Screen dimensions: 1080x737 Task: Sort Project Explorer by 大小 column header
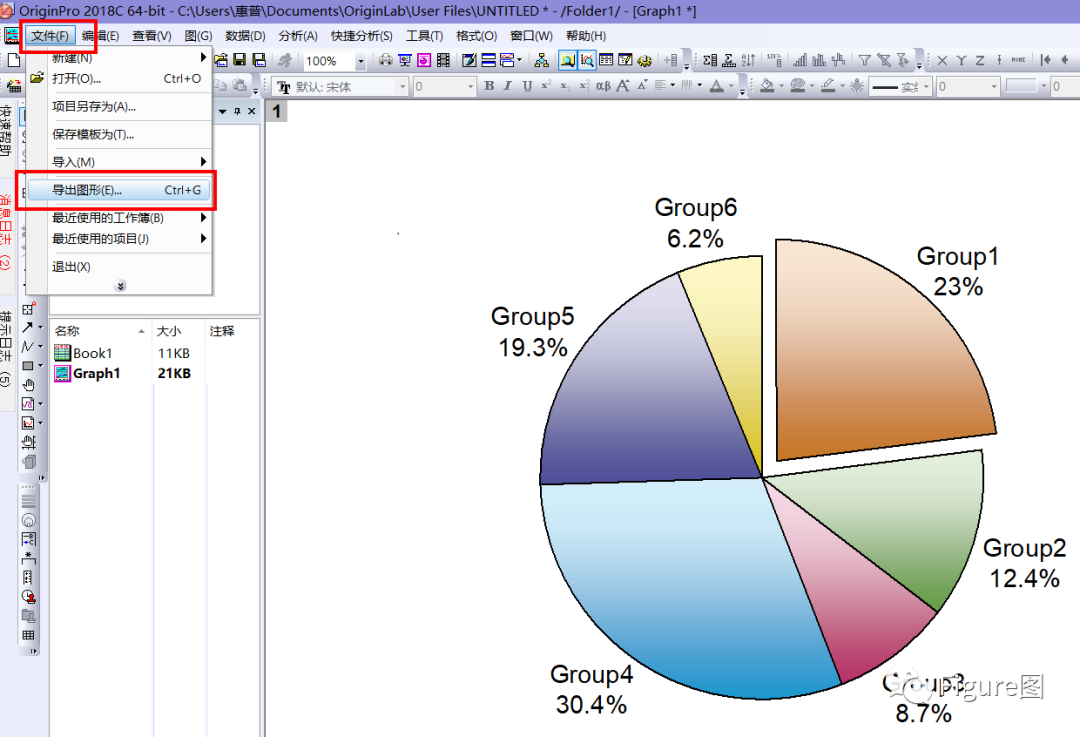click(178, 331)
